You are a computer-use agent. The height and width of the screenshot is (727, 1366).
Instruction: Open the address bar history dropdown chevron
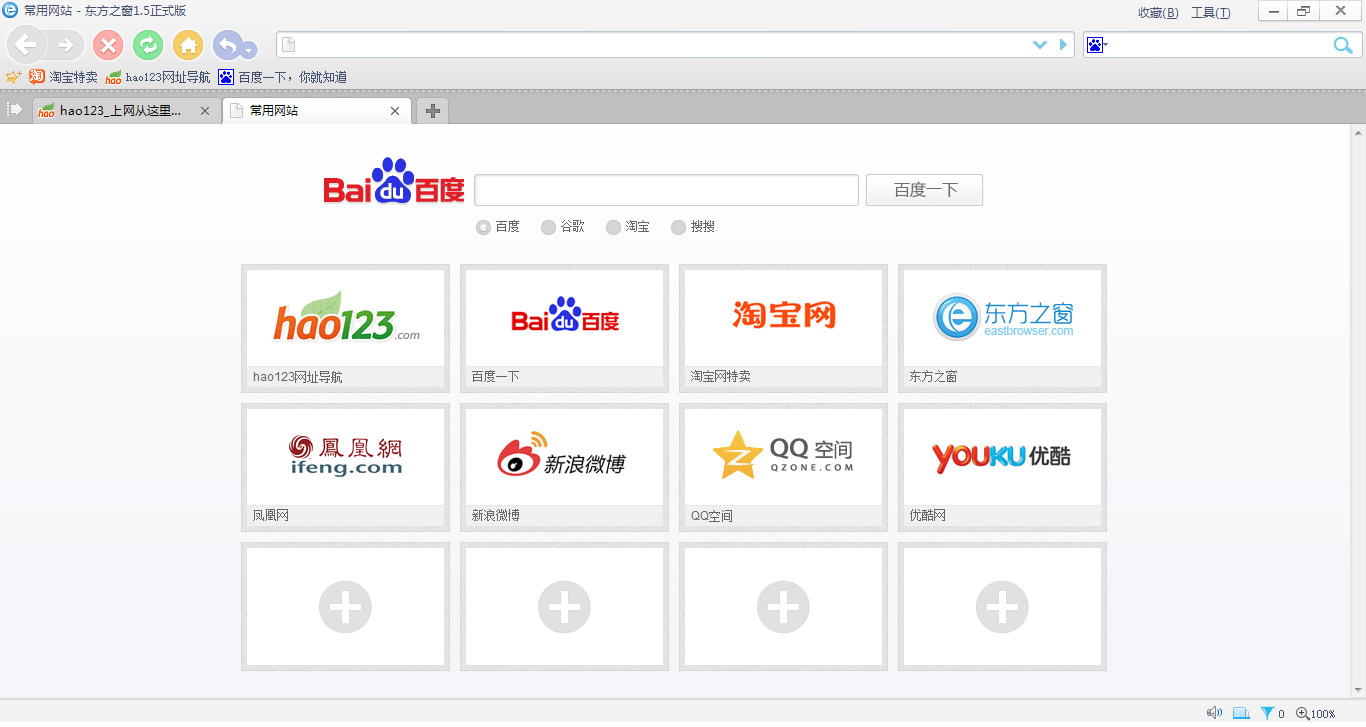pos(1040,45)
